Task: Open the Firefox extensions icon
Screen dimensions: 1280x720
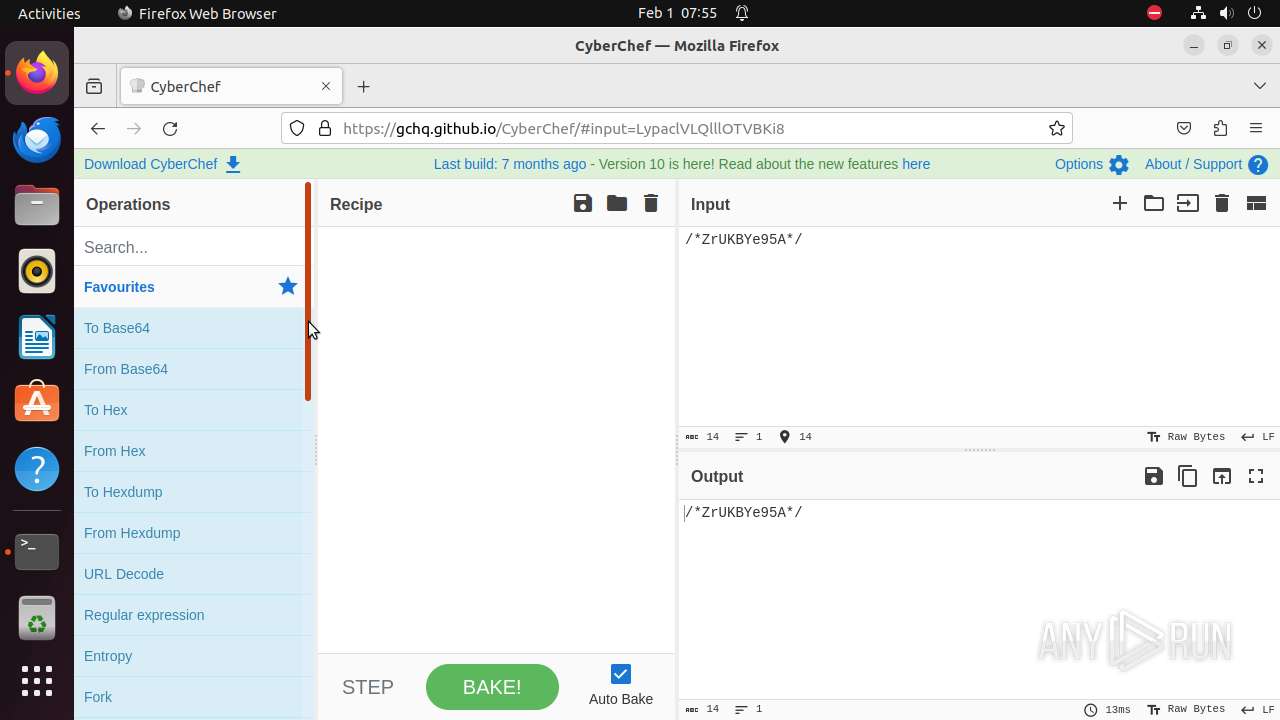Action: (x=1220, y=128)
